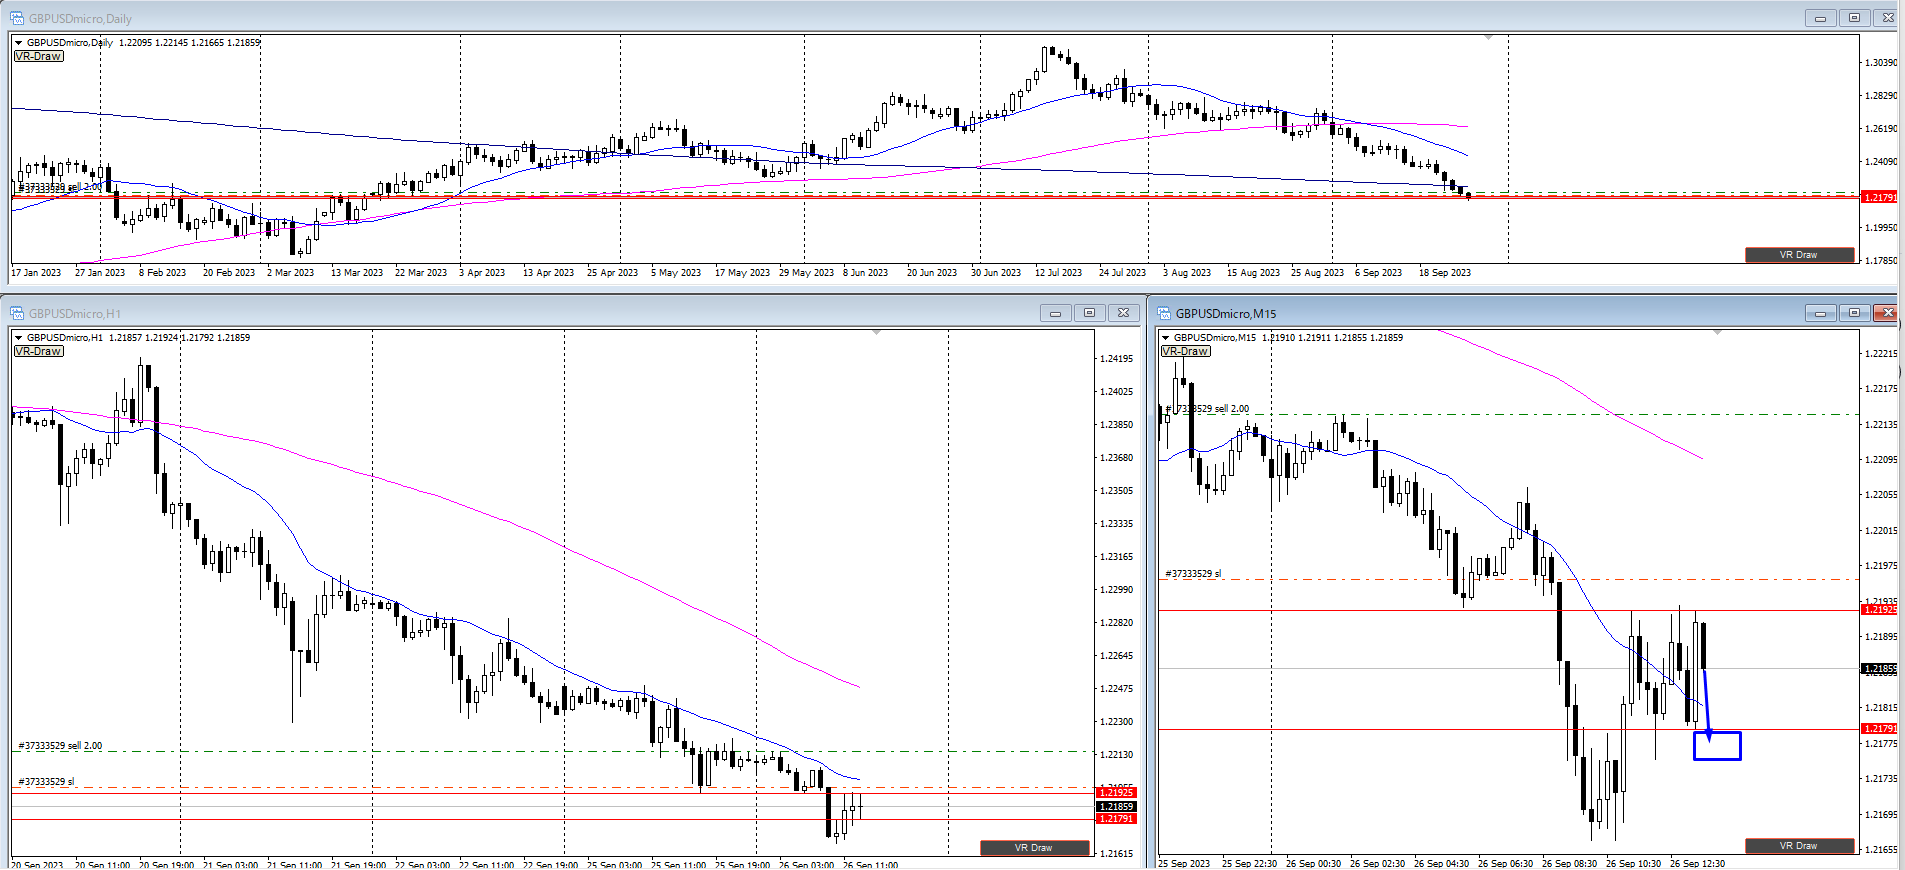Viewport: 1905px width, 870px height.
Task: Select the '#37333529 sell 2.00' order label in the H1 chart
Action: 60,746
